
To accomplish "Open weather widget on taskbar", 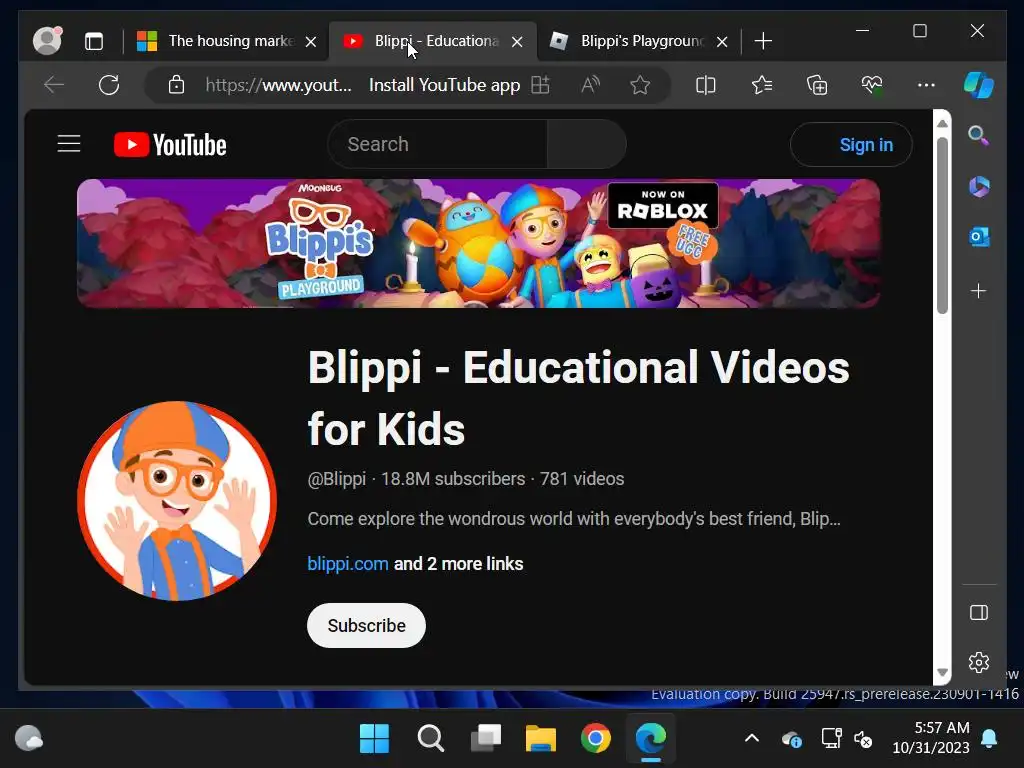I will tap(28, 739).
